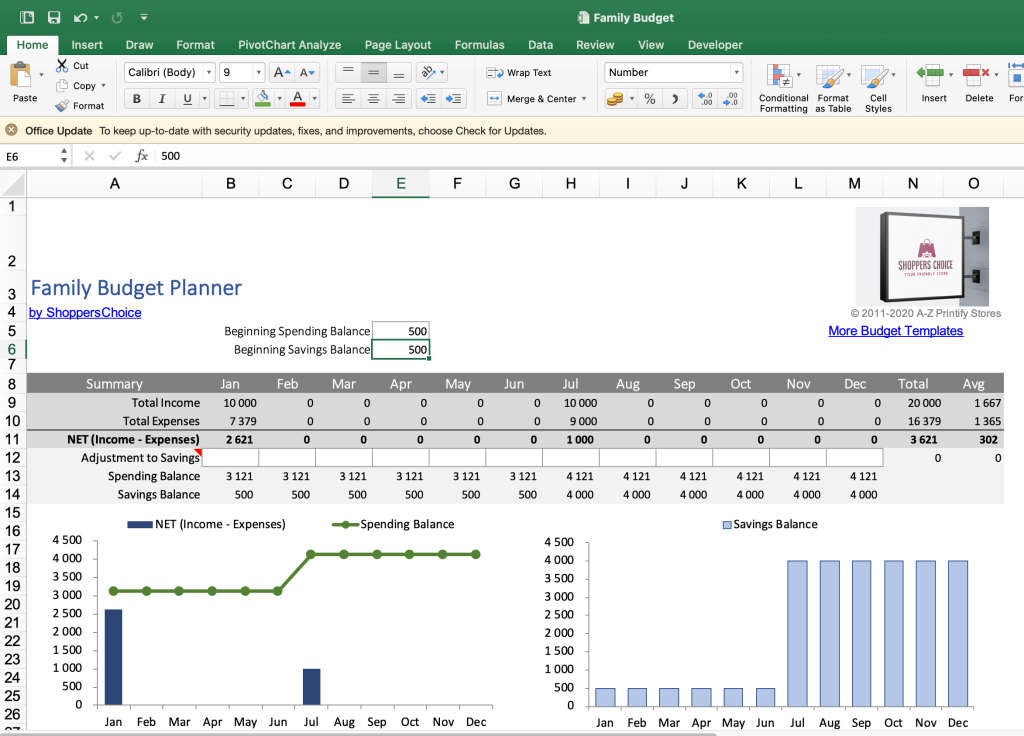Click the Insert Cells icon

(931, 80)
